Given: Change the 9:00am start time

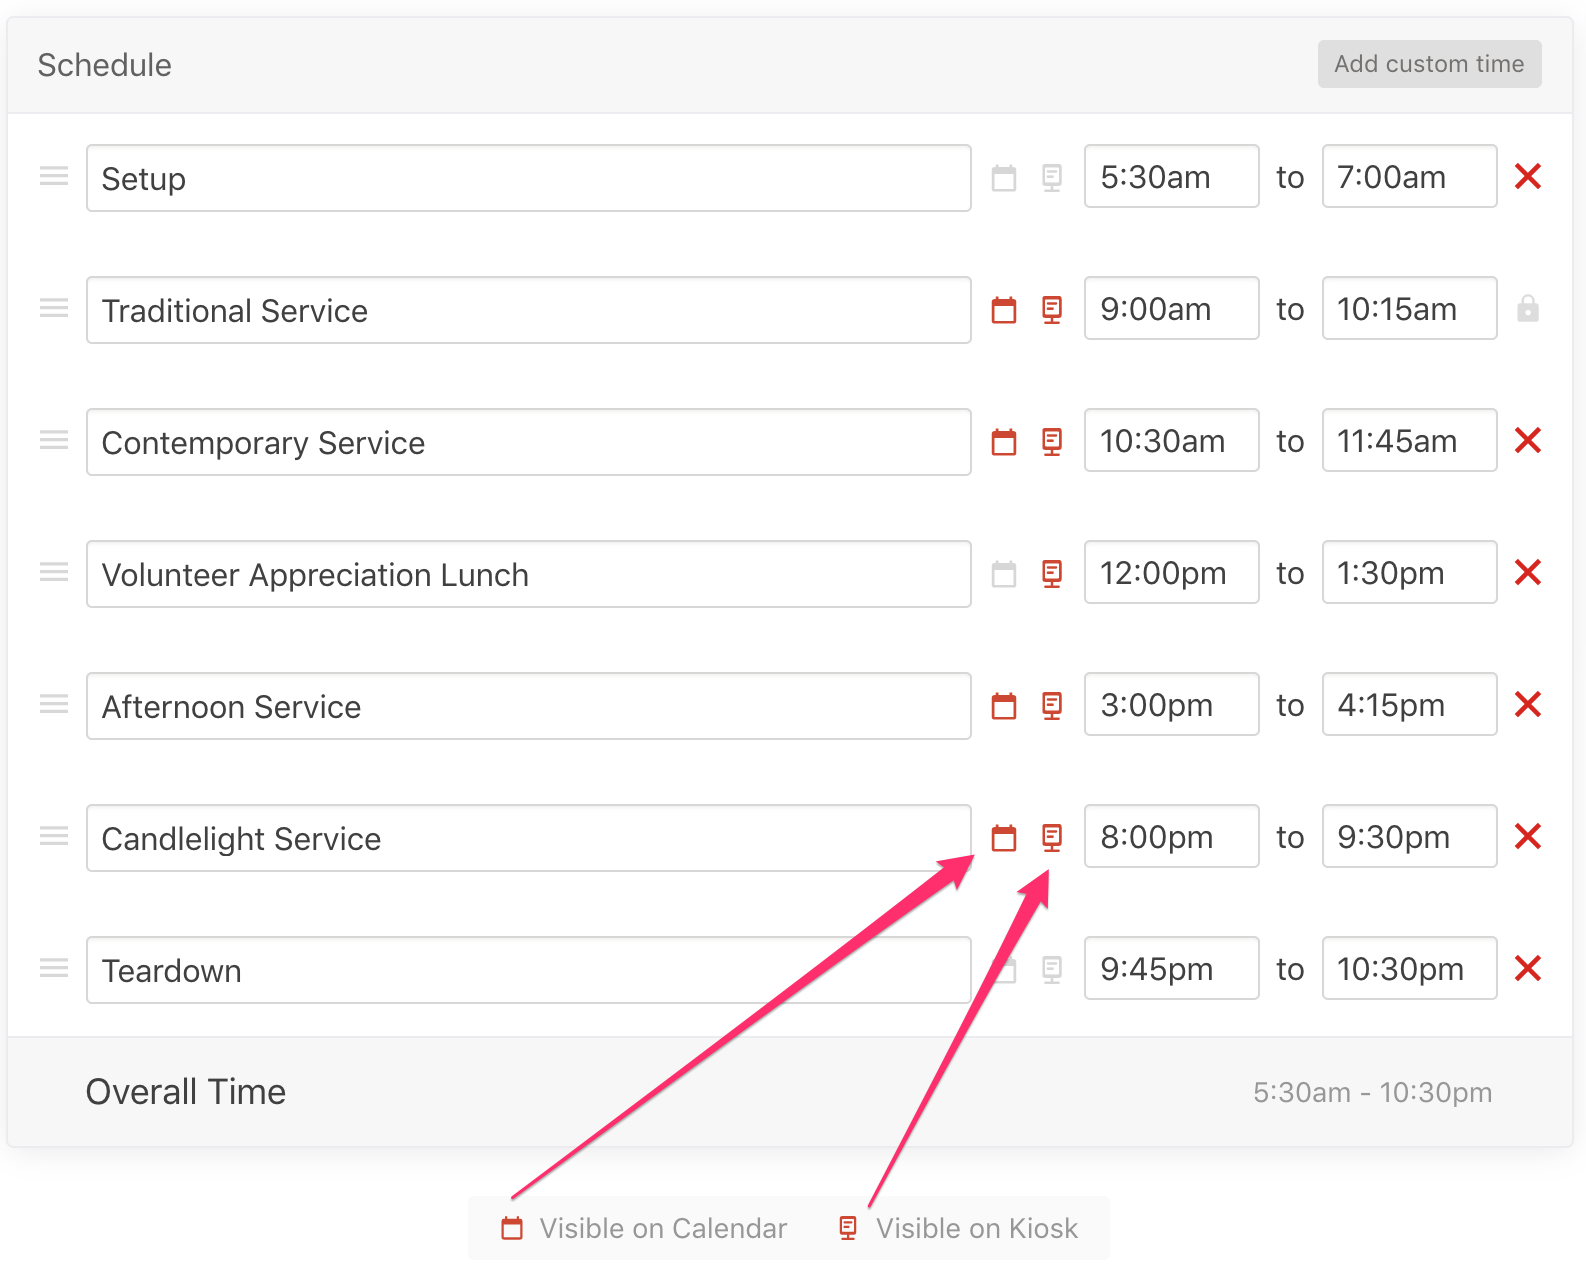Looking at the screenshot, I should point(1172,308).
